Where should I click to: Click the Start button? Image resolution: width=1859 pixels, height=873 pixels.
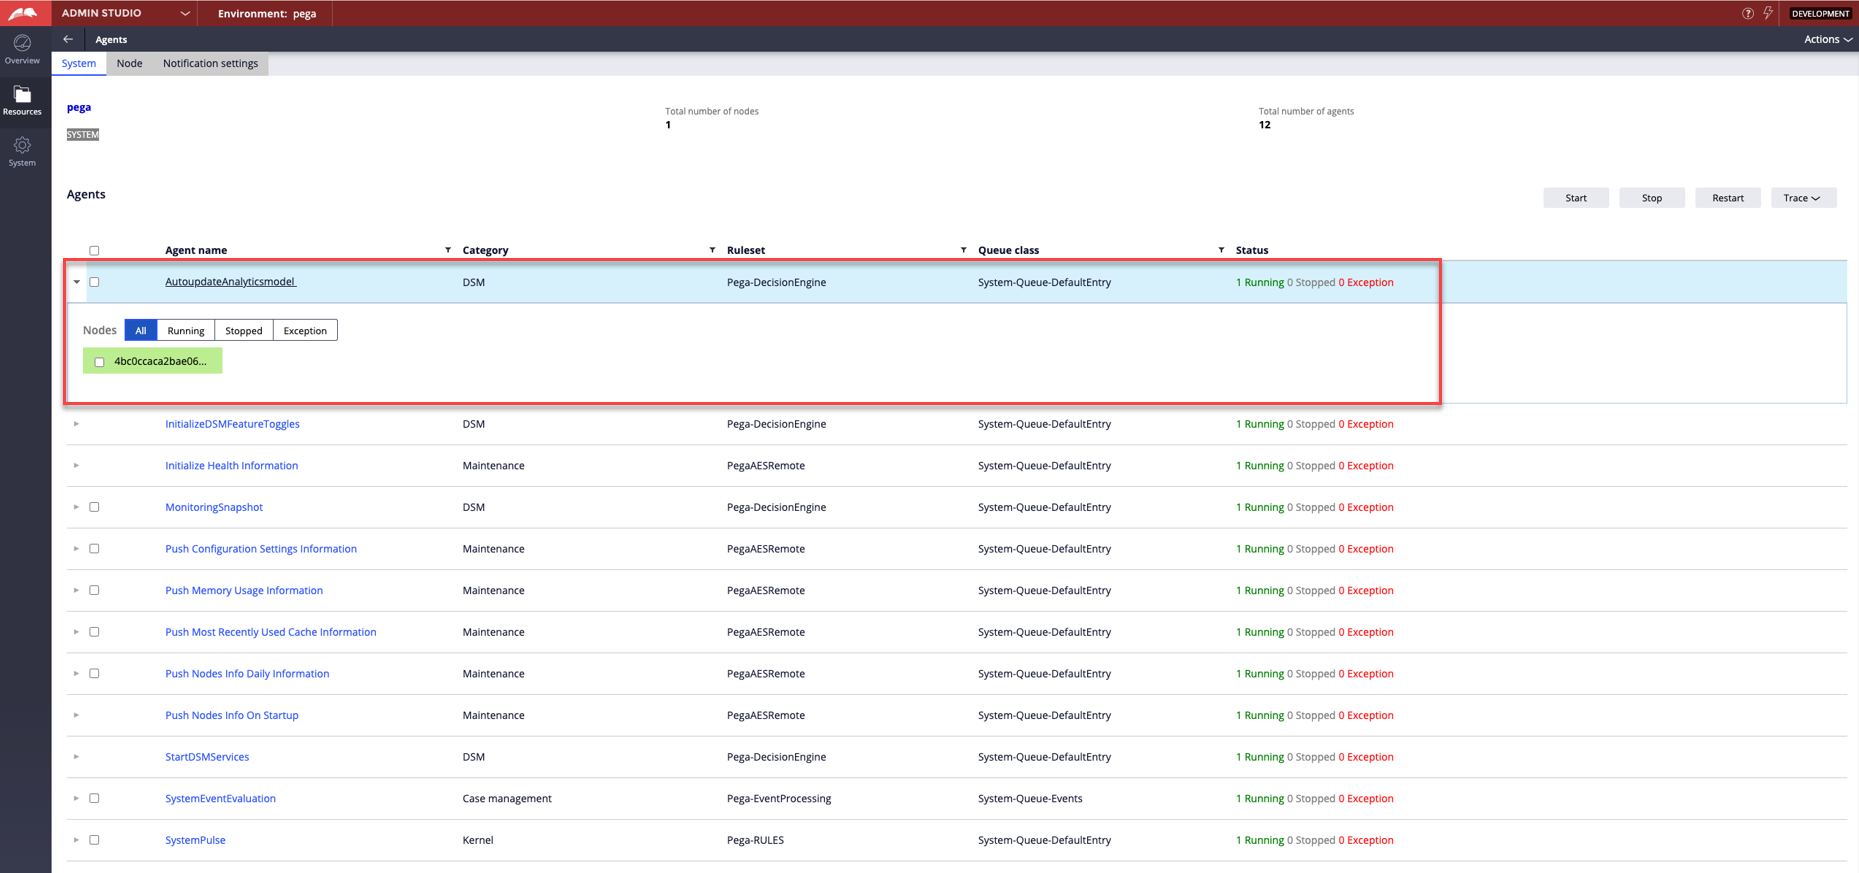1576,198
